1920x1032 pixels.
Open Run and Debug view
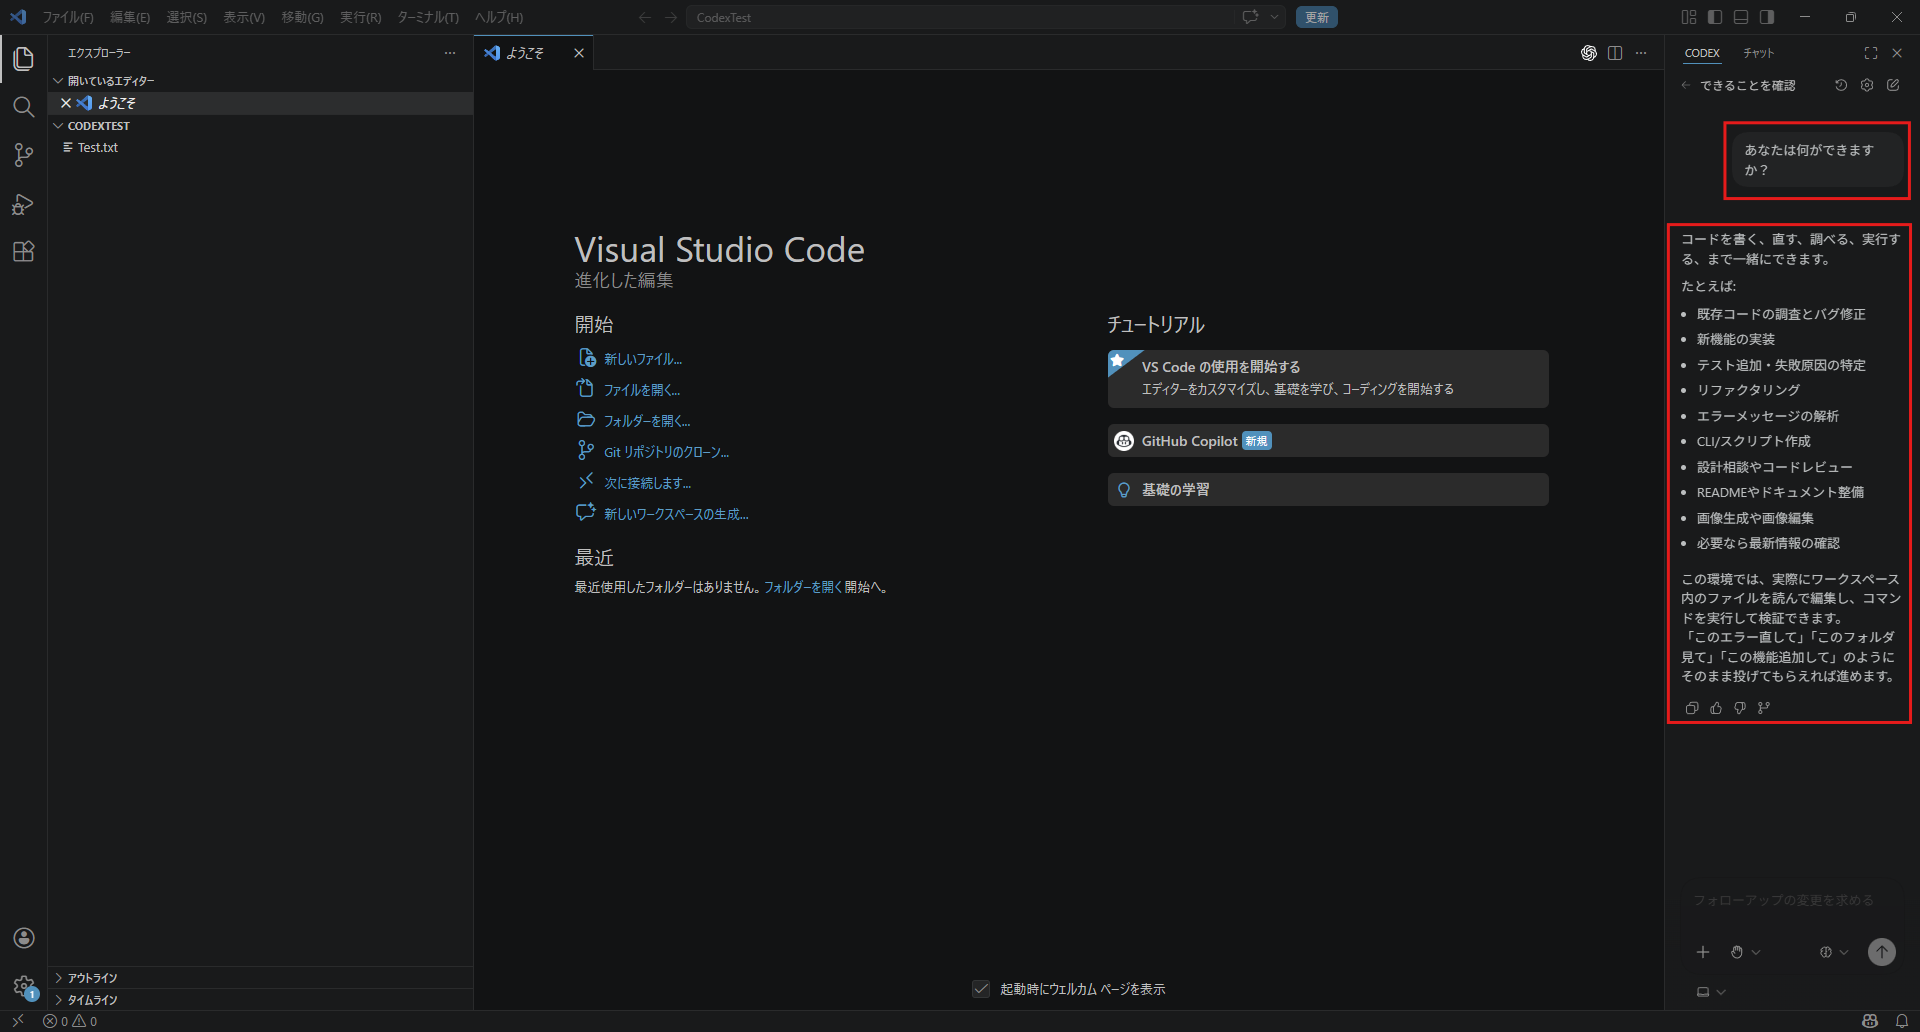(x=23, y=204)
